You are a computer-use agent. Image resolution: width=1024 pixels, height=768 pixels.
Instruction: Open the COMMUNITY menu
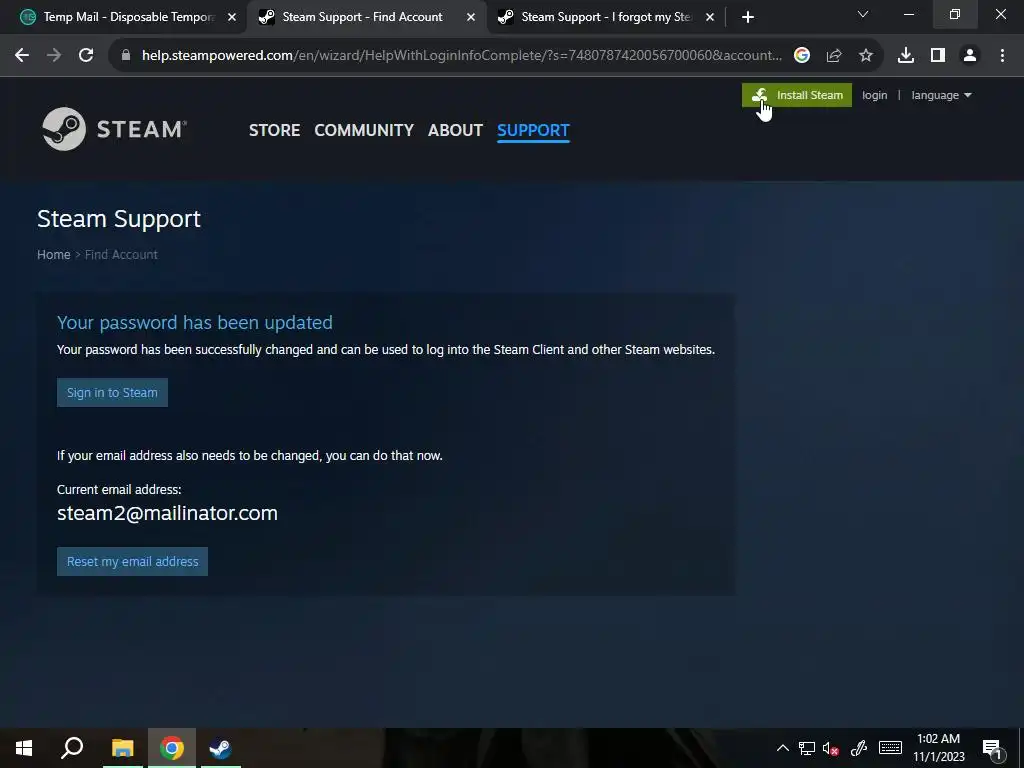[364, 130]
